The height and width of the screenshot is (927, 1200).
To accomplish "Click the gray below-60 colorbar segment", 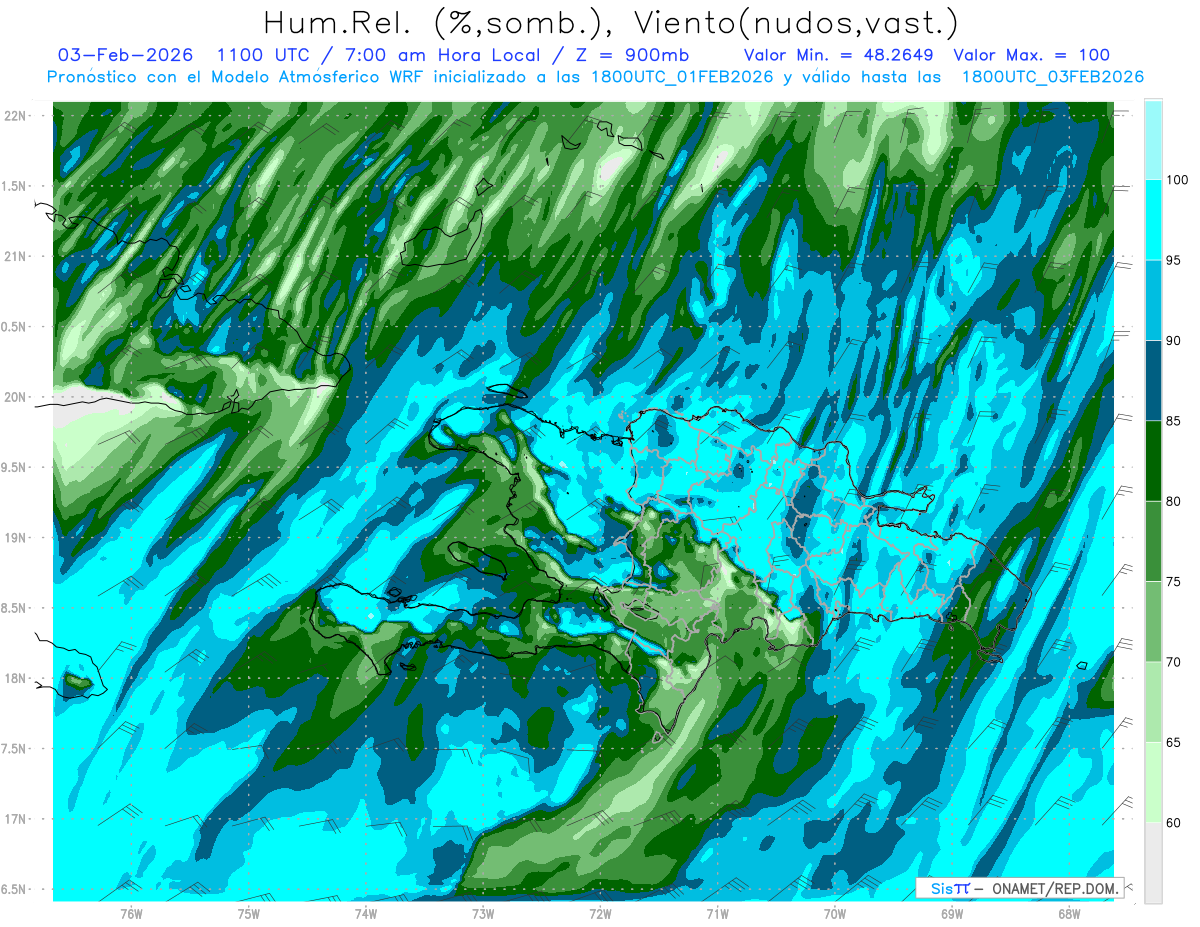I will click(1153, 863).
